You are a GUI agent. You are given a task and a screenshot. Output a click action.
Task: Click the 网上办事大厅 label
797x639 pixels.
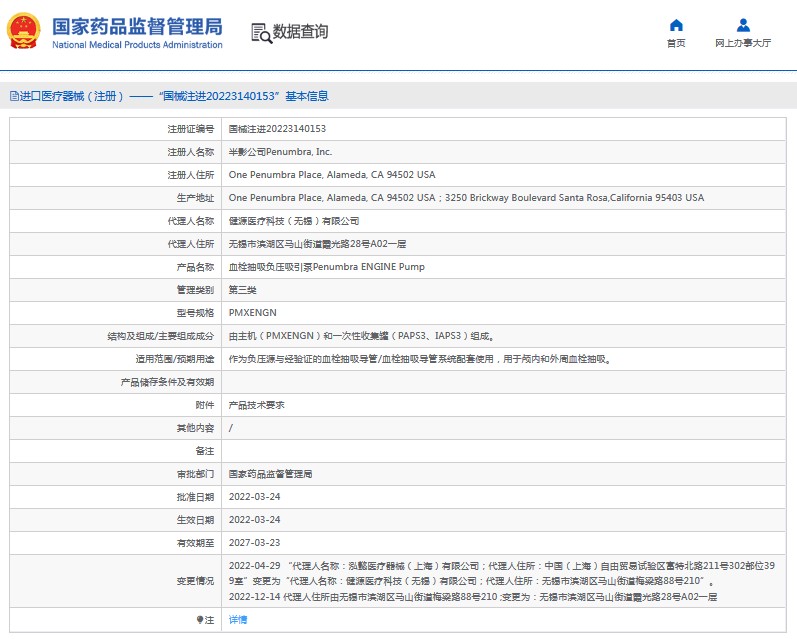pyautogui.click(x=743, y=43)
